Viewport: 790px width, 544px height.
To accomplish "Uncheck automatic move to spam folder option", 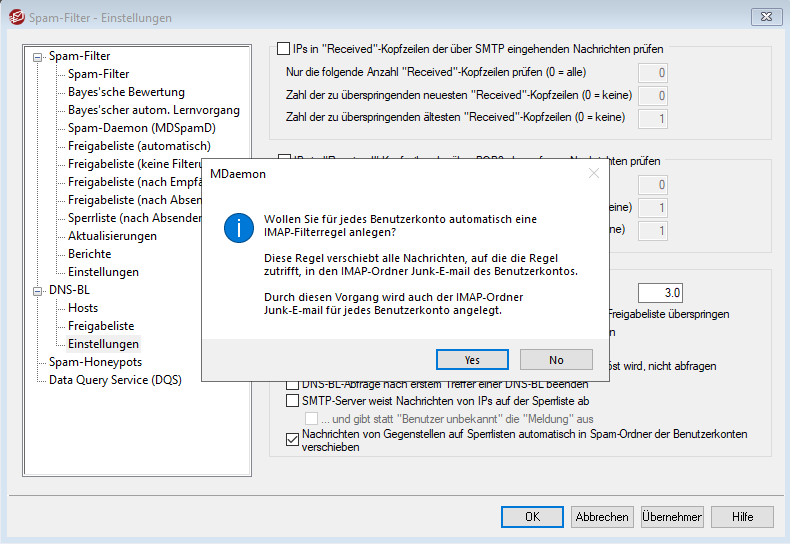I will tap(293, 440).
